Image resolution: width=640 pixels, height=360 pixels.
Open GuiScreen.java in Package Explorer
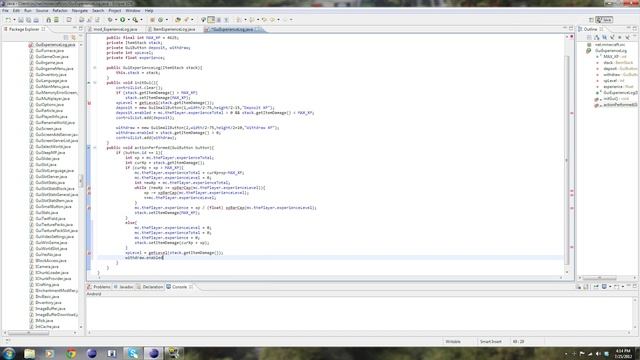coord(48,129)
